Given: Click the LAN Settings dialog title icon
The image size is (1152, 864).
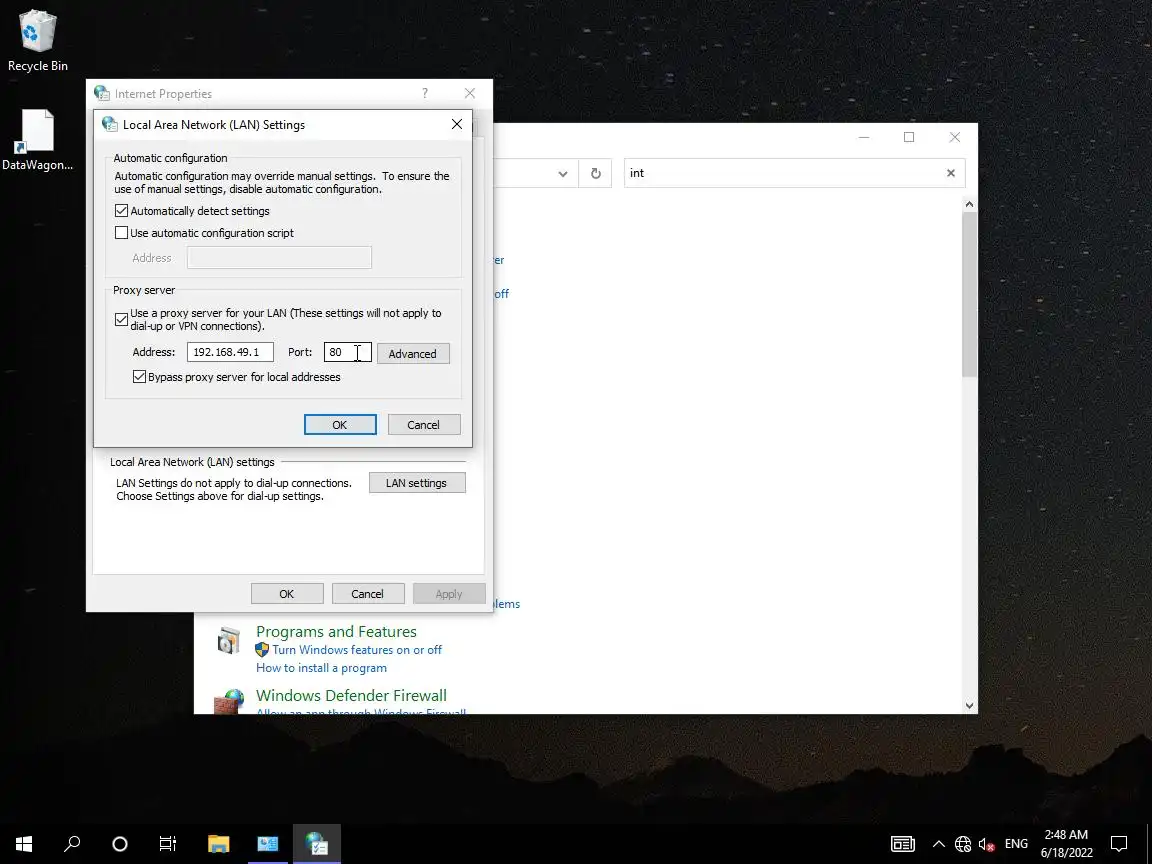Looking at the screenshot, I should coord(109,124).
